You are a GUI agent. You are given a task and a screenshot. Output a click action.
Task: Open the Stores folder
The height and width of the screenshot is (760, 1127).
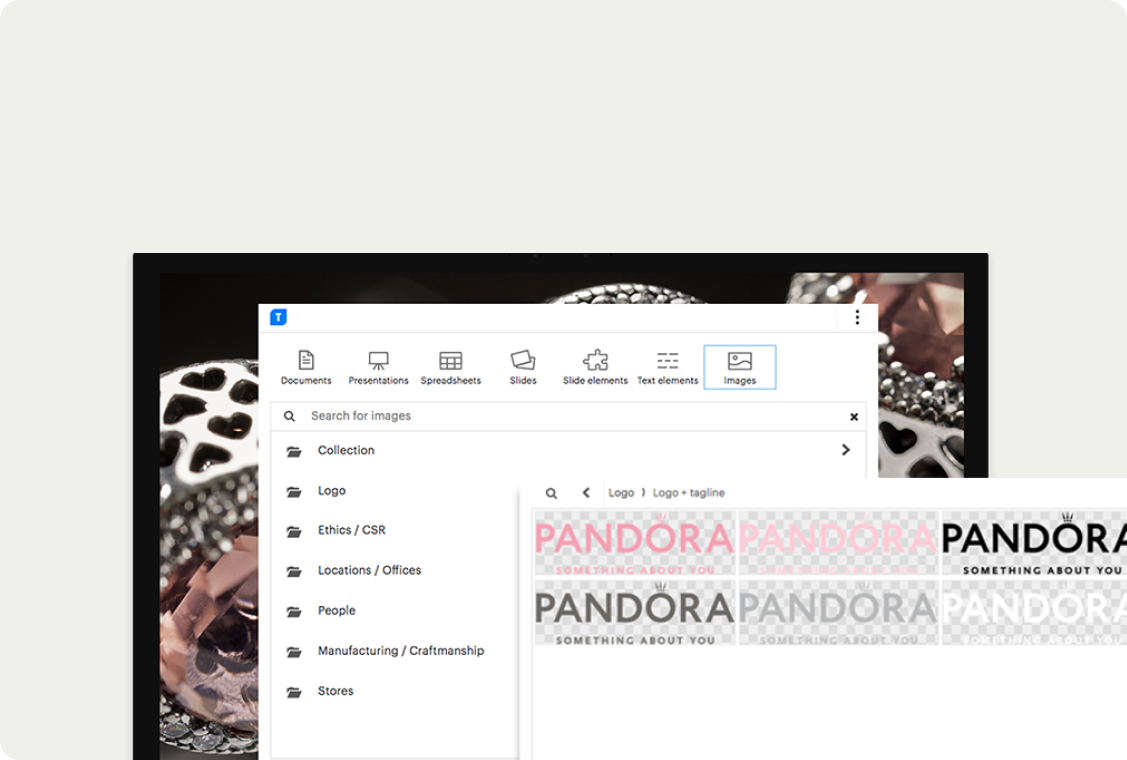[336, 690]
